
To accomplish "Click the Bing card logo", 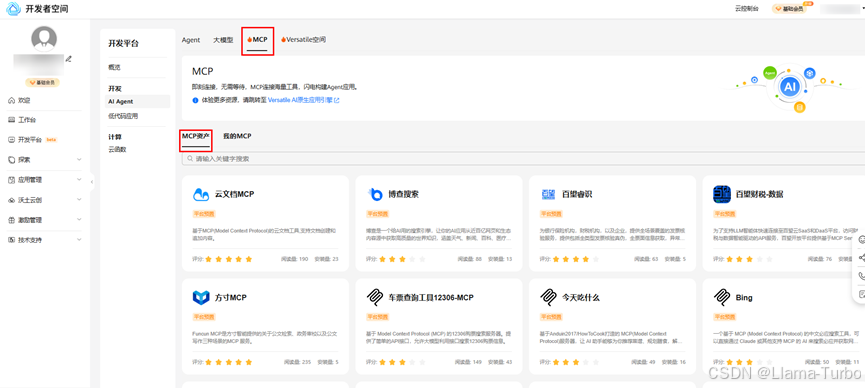I will click(x=722, y=297).
